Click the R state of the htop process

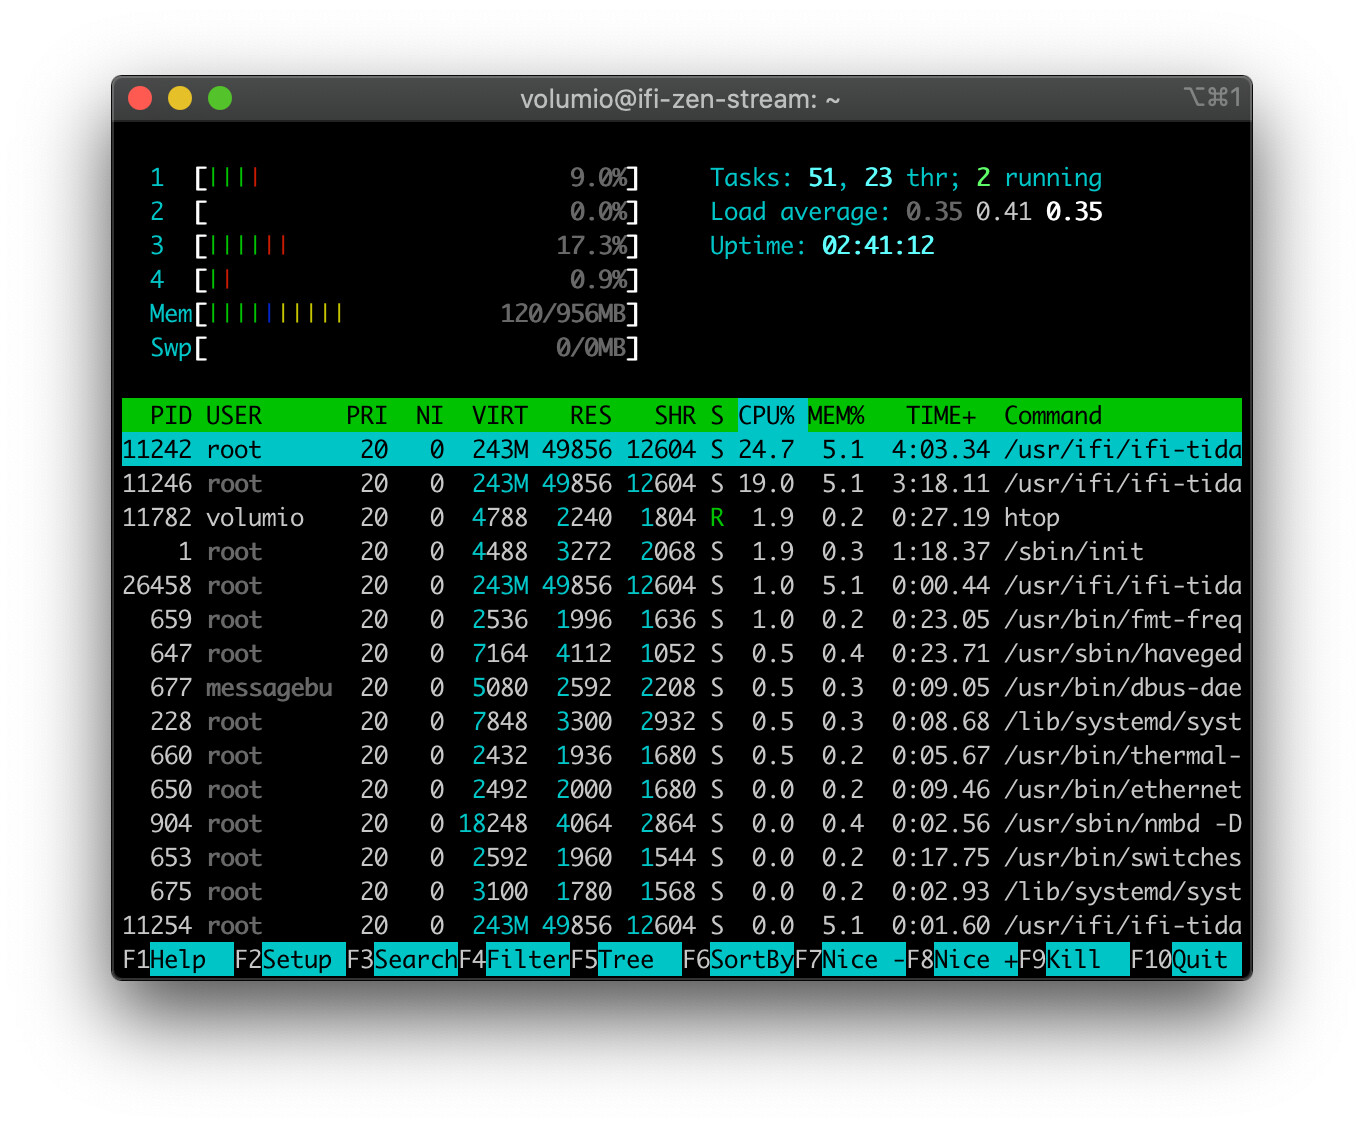717,518
